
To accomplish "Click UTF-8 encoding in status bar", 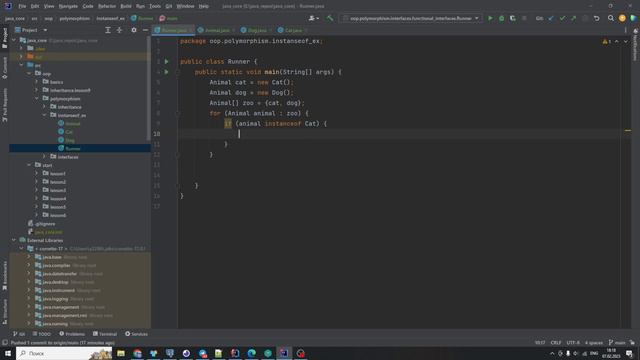I will 573,342.
